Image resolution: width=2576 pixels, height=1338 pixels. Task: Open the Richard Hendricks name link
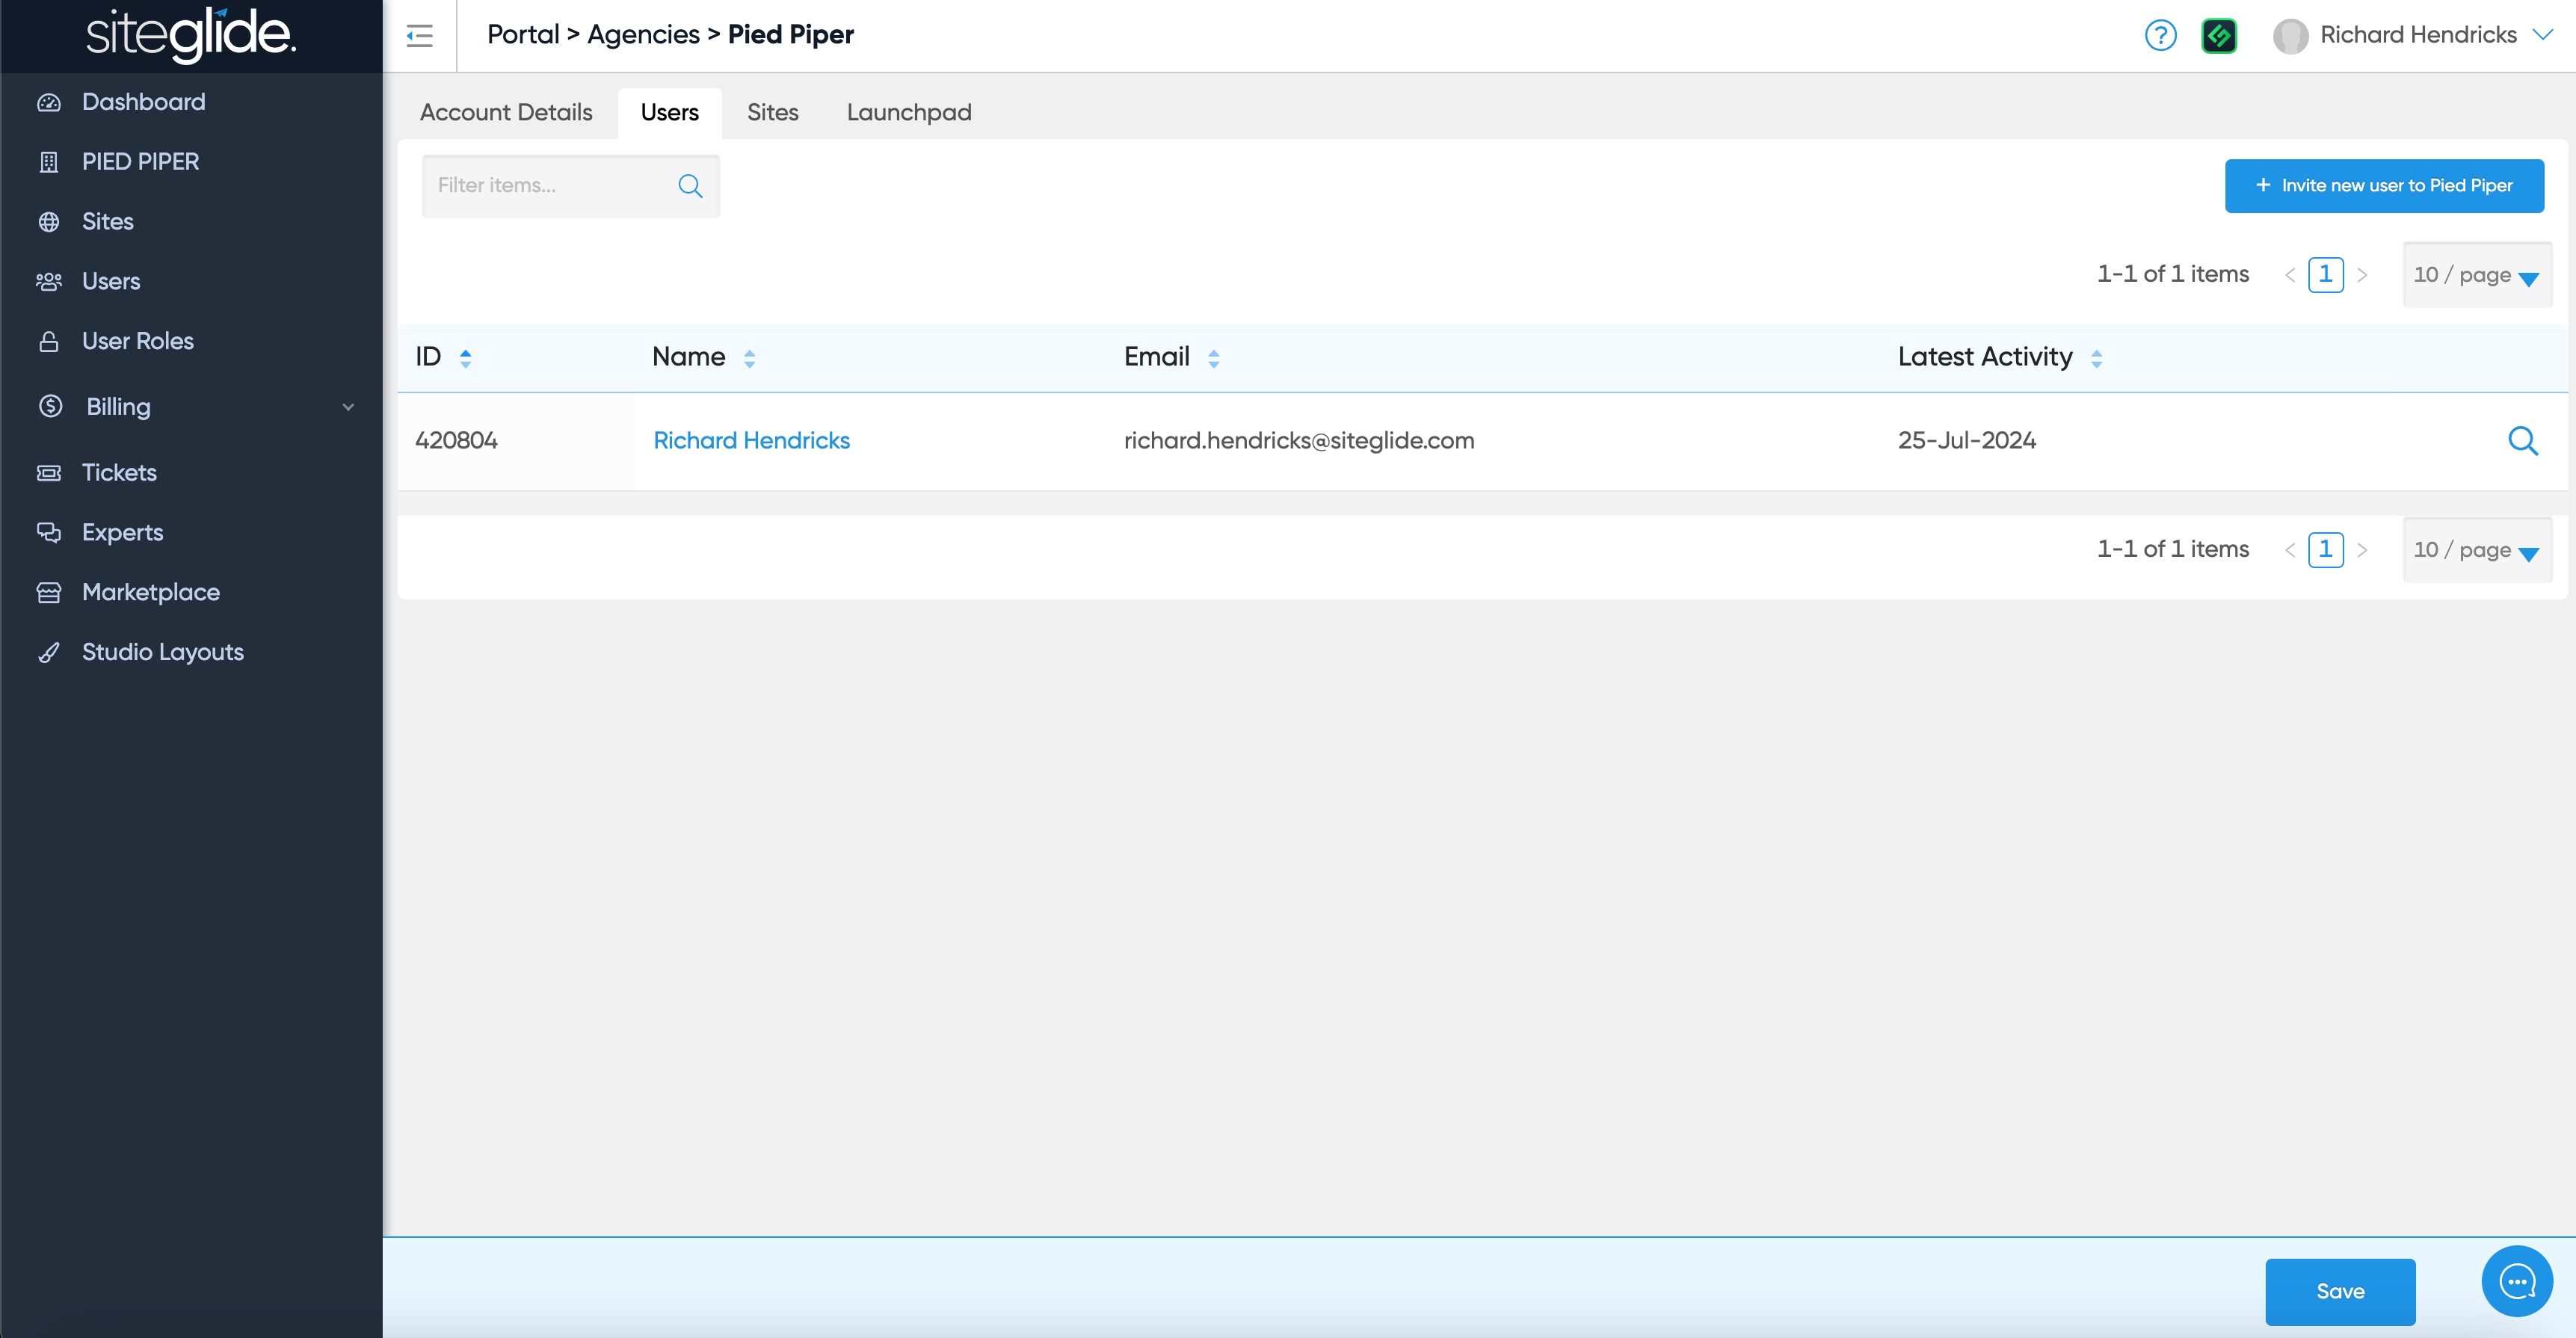(751, 441)
